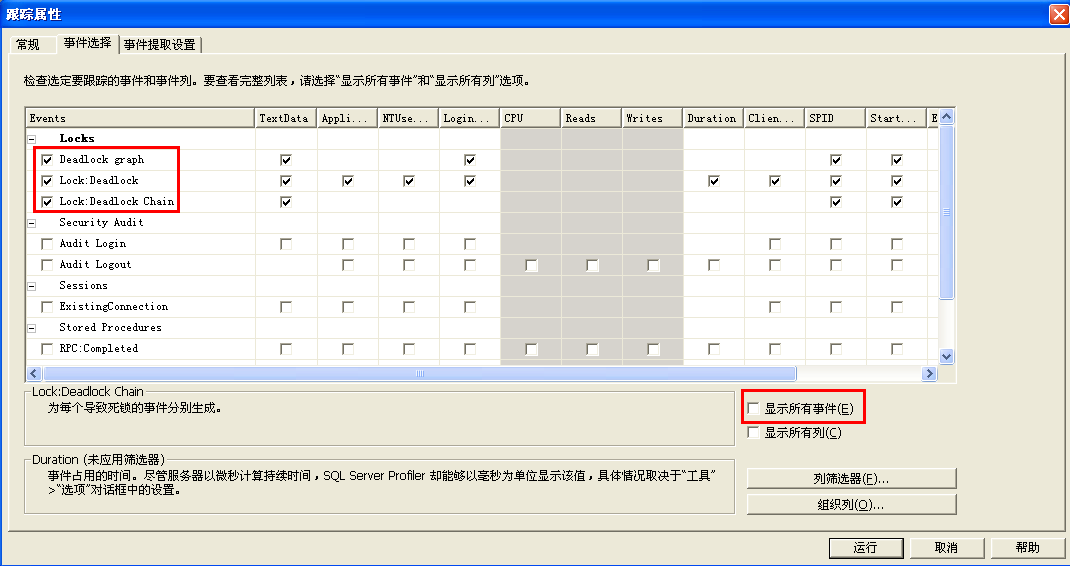
Task: Toggle 显示所有列 checkbox
Action: click(753, 432)
